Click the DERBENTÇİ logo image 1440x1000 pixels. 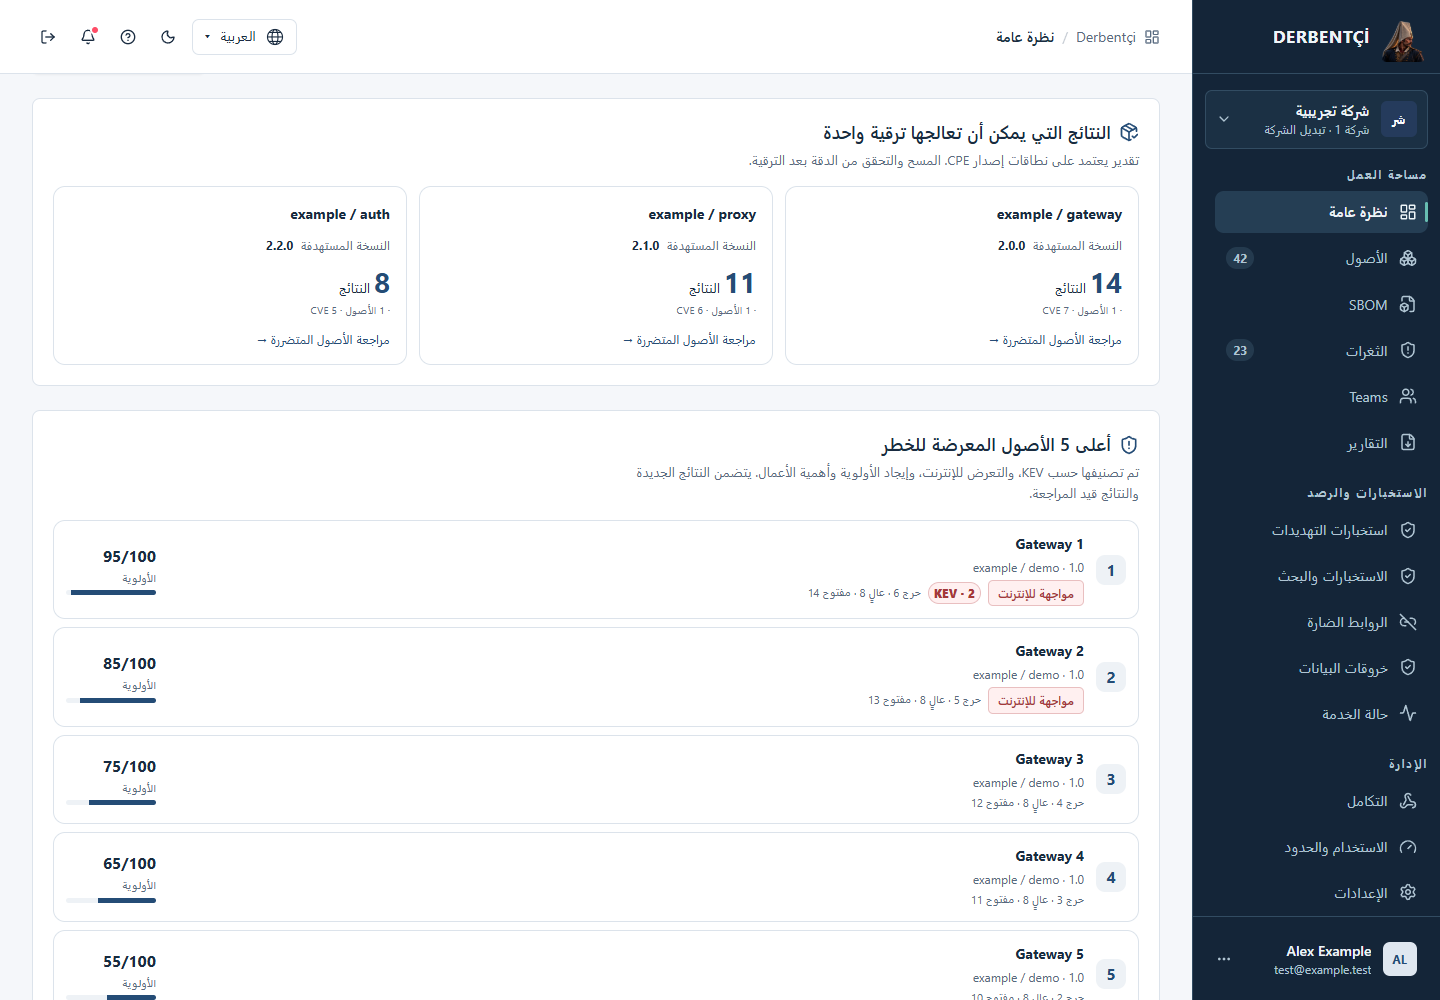click(1403, 41)
